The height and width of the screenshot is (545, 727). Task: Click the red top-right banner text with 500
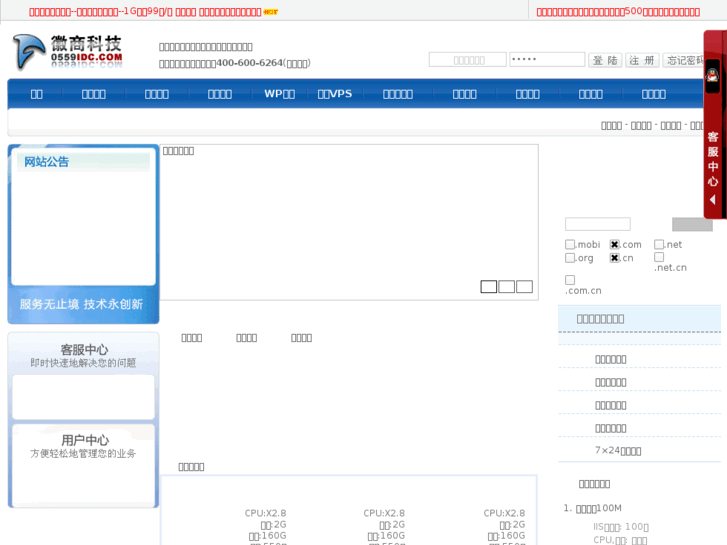click(x=618, y=12)
